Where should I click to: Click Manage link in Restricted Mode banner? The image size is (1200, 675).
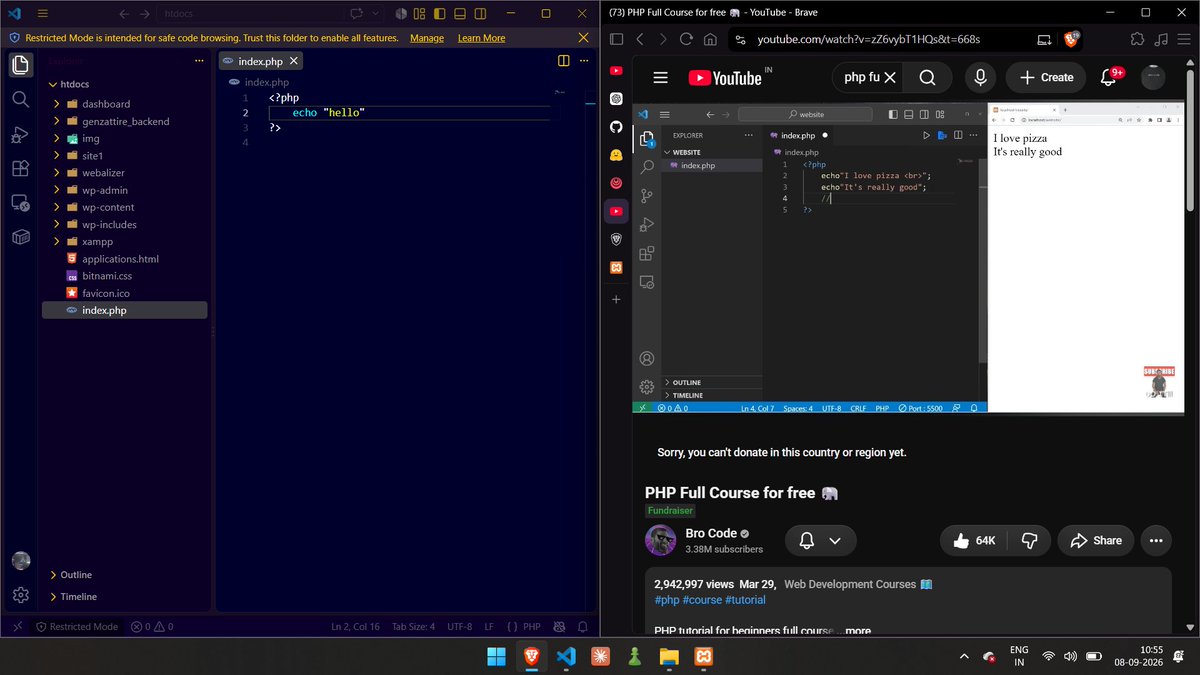tap(427, 38)
